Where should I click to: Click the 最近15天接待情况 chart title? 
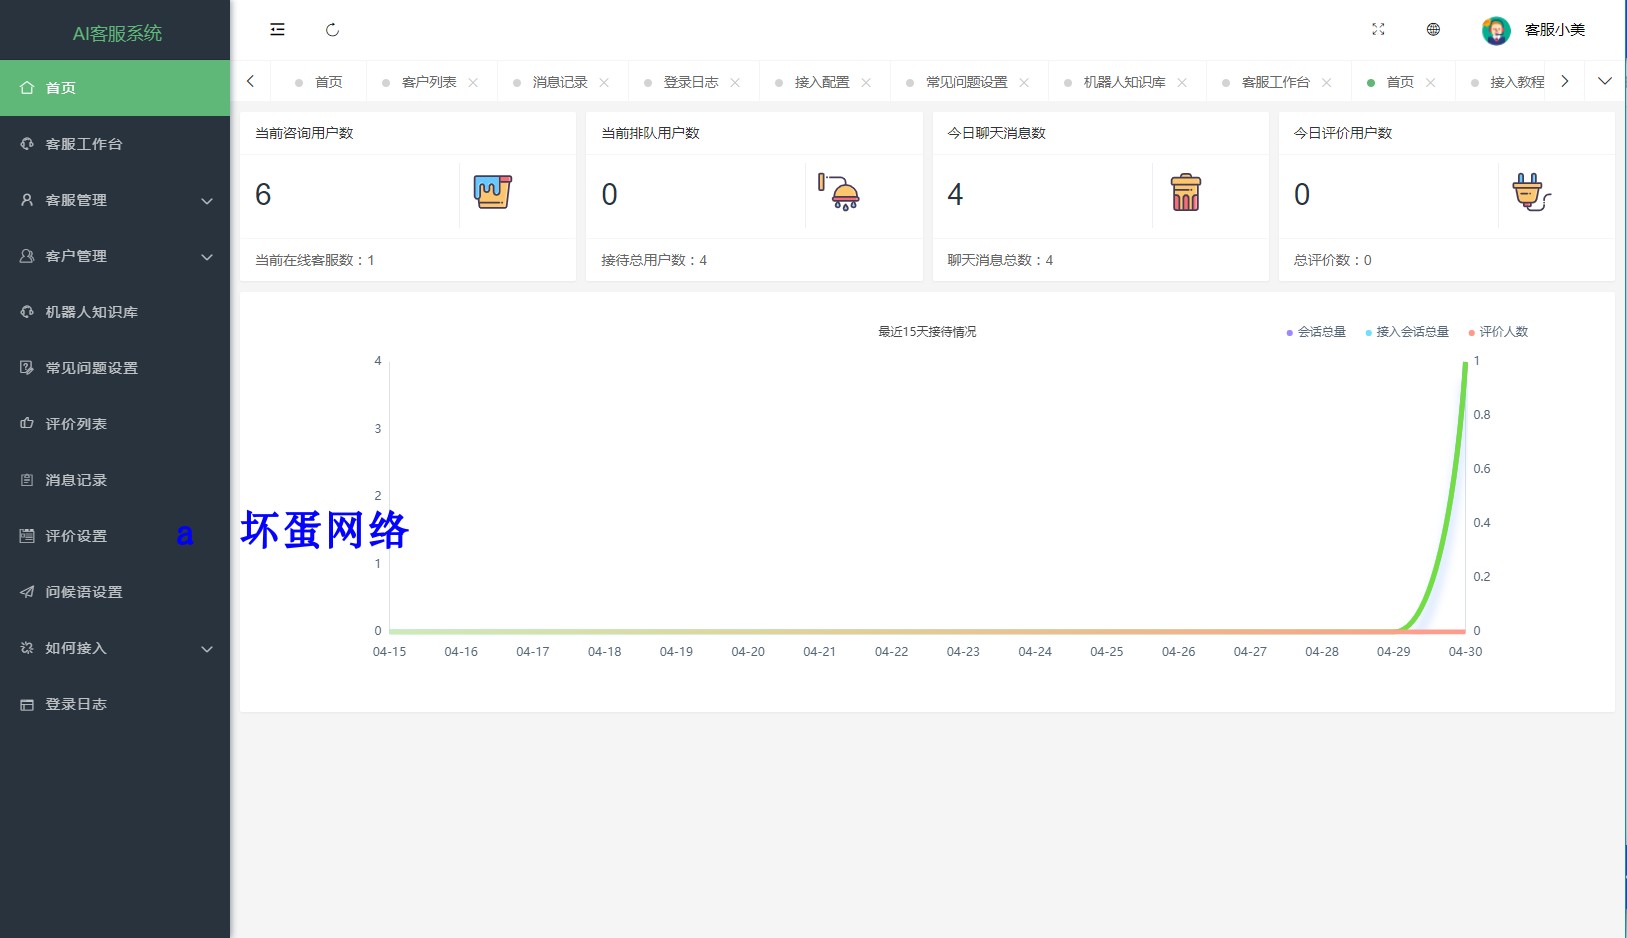(x=927, y=332)
